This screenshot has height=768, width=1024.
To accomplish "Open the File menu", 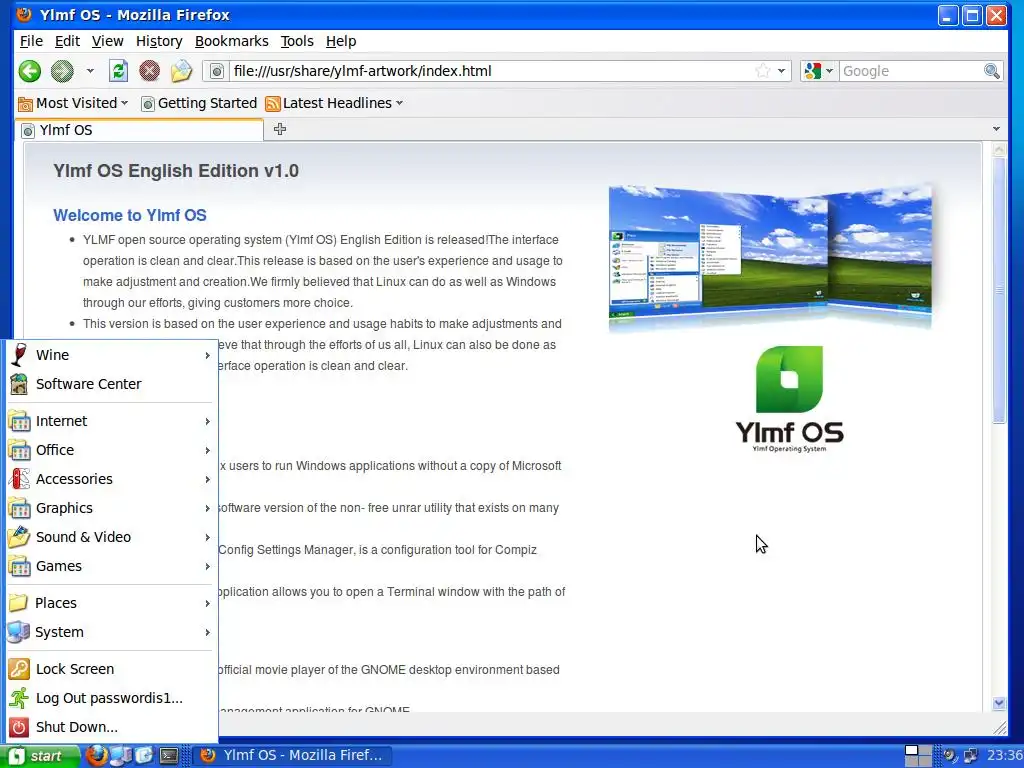I will [x=31, y=41].
